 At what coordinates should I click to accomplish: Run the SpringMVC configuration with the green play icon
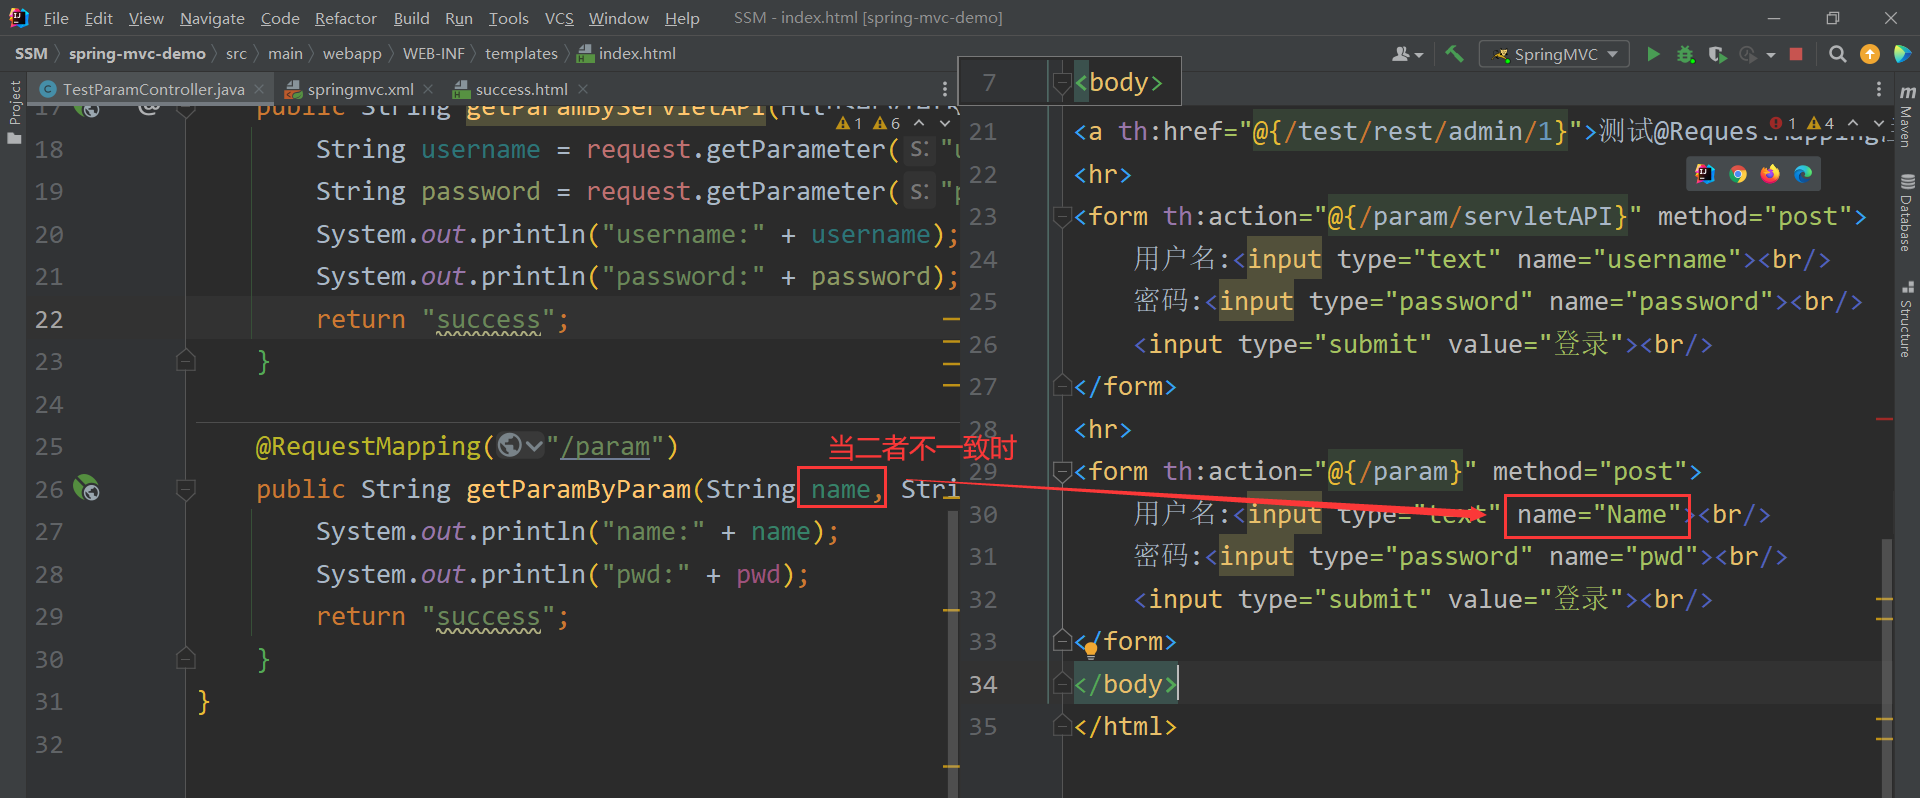(1653, 54)
